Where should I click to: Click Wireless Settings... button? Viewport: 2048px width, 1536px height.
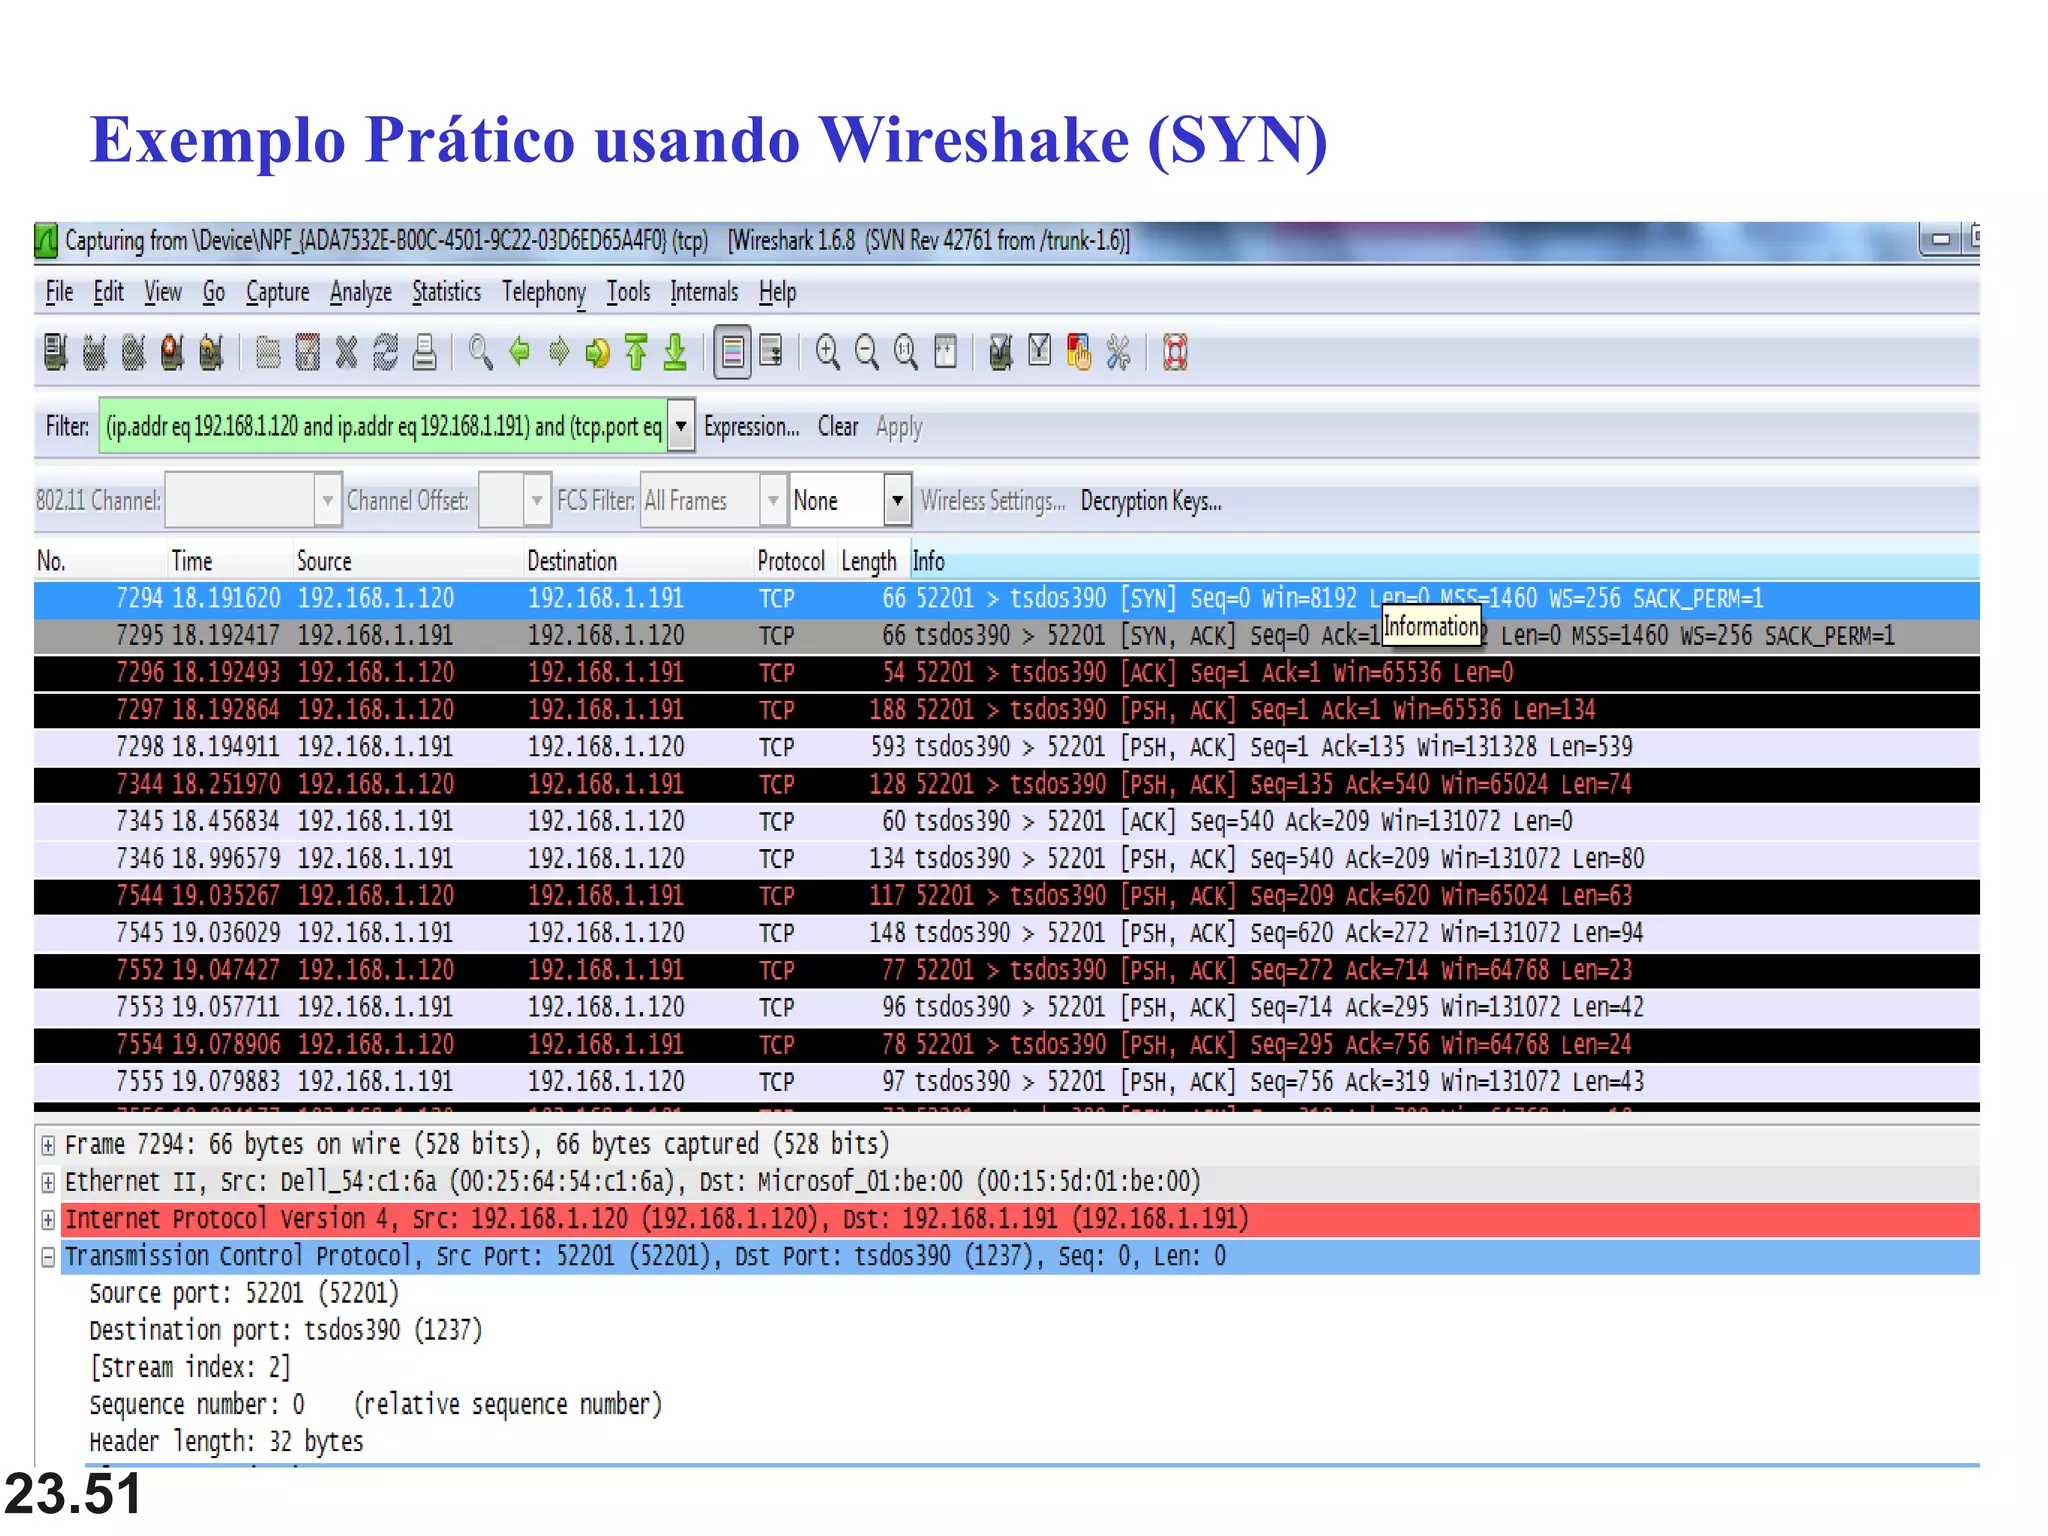pos(993,501)
